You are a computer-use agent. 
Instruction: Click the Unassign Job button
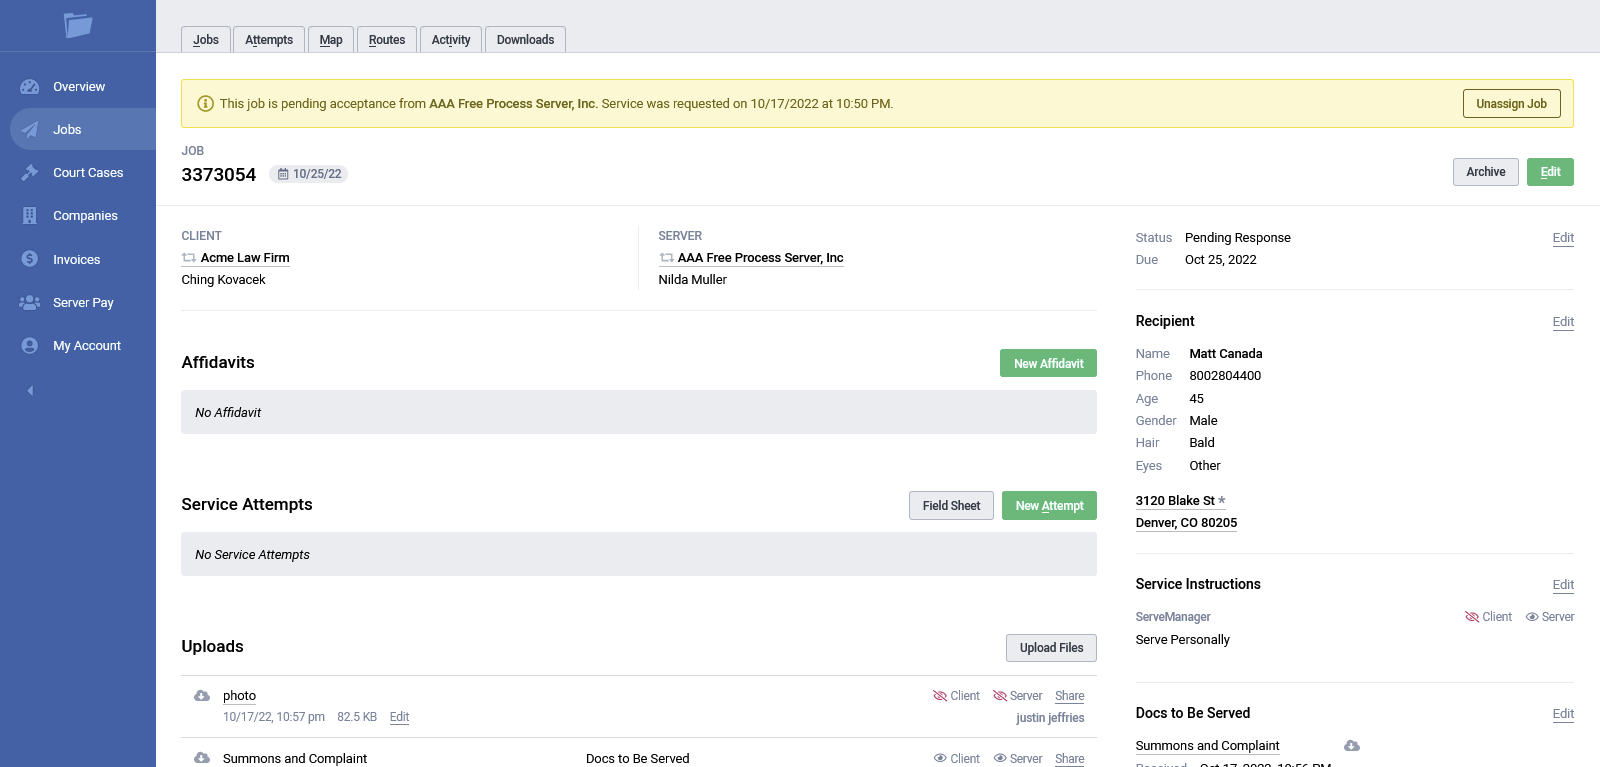coord(1511,104)
